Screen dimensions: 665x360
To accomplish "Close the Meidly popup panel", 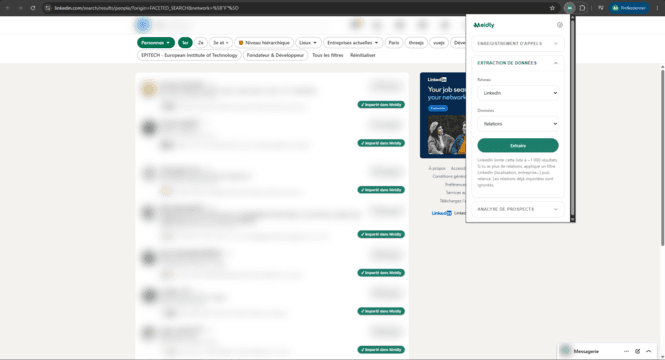I will pyautogui.click(x=560, y=25).
